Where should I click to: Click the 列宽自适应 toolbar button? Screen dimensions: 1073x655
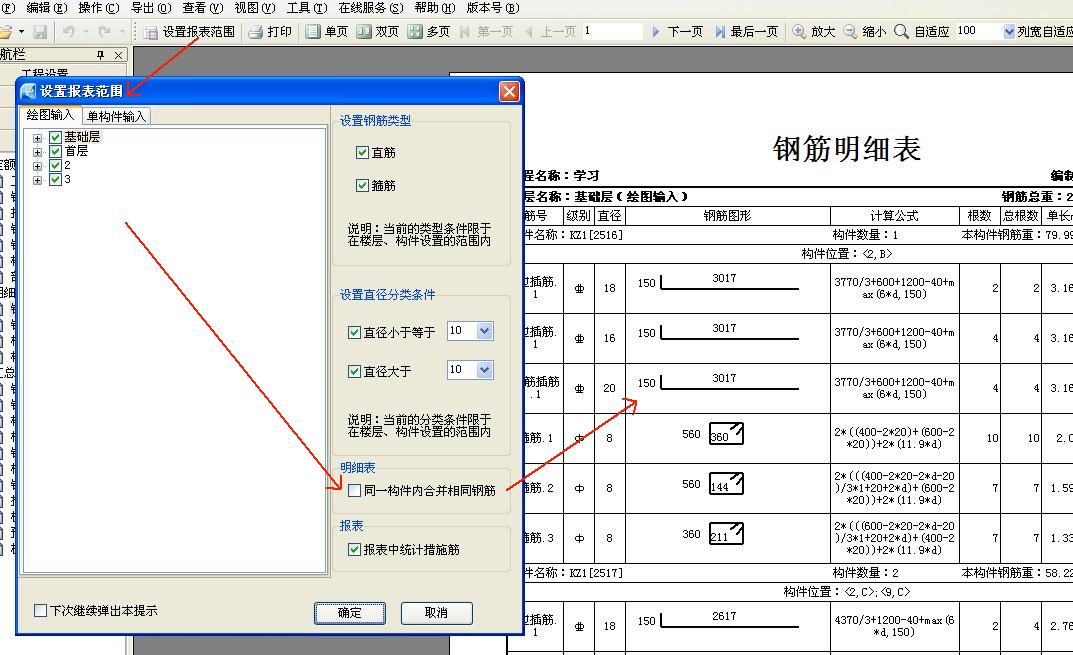(x=1044, y=31)
